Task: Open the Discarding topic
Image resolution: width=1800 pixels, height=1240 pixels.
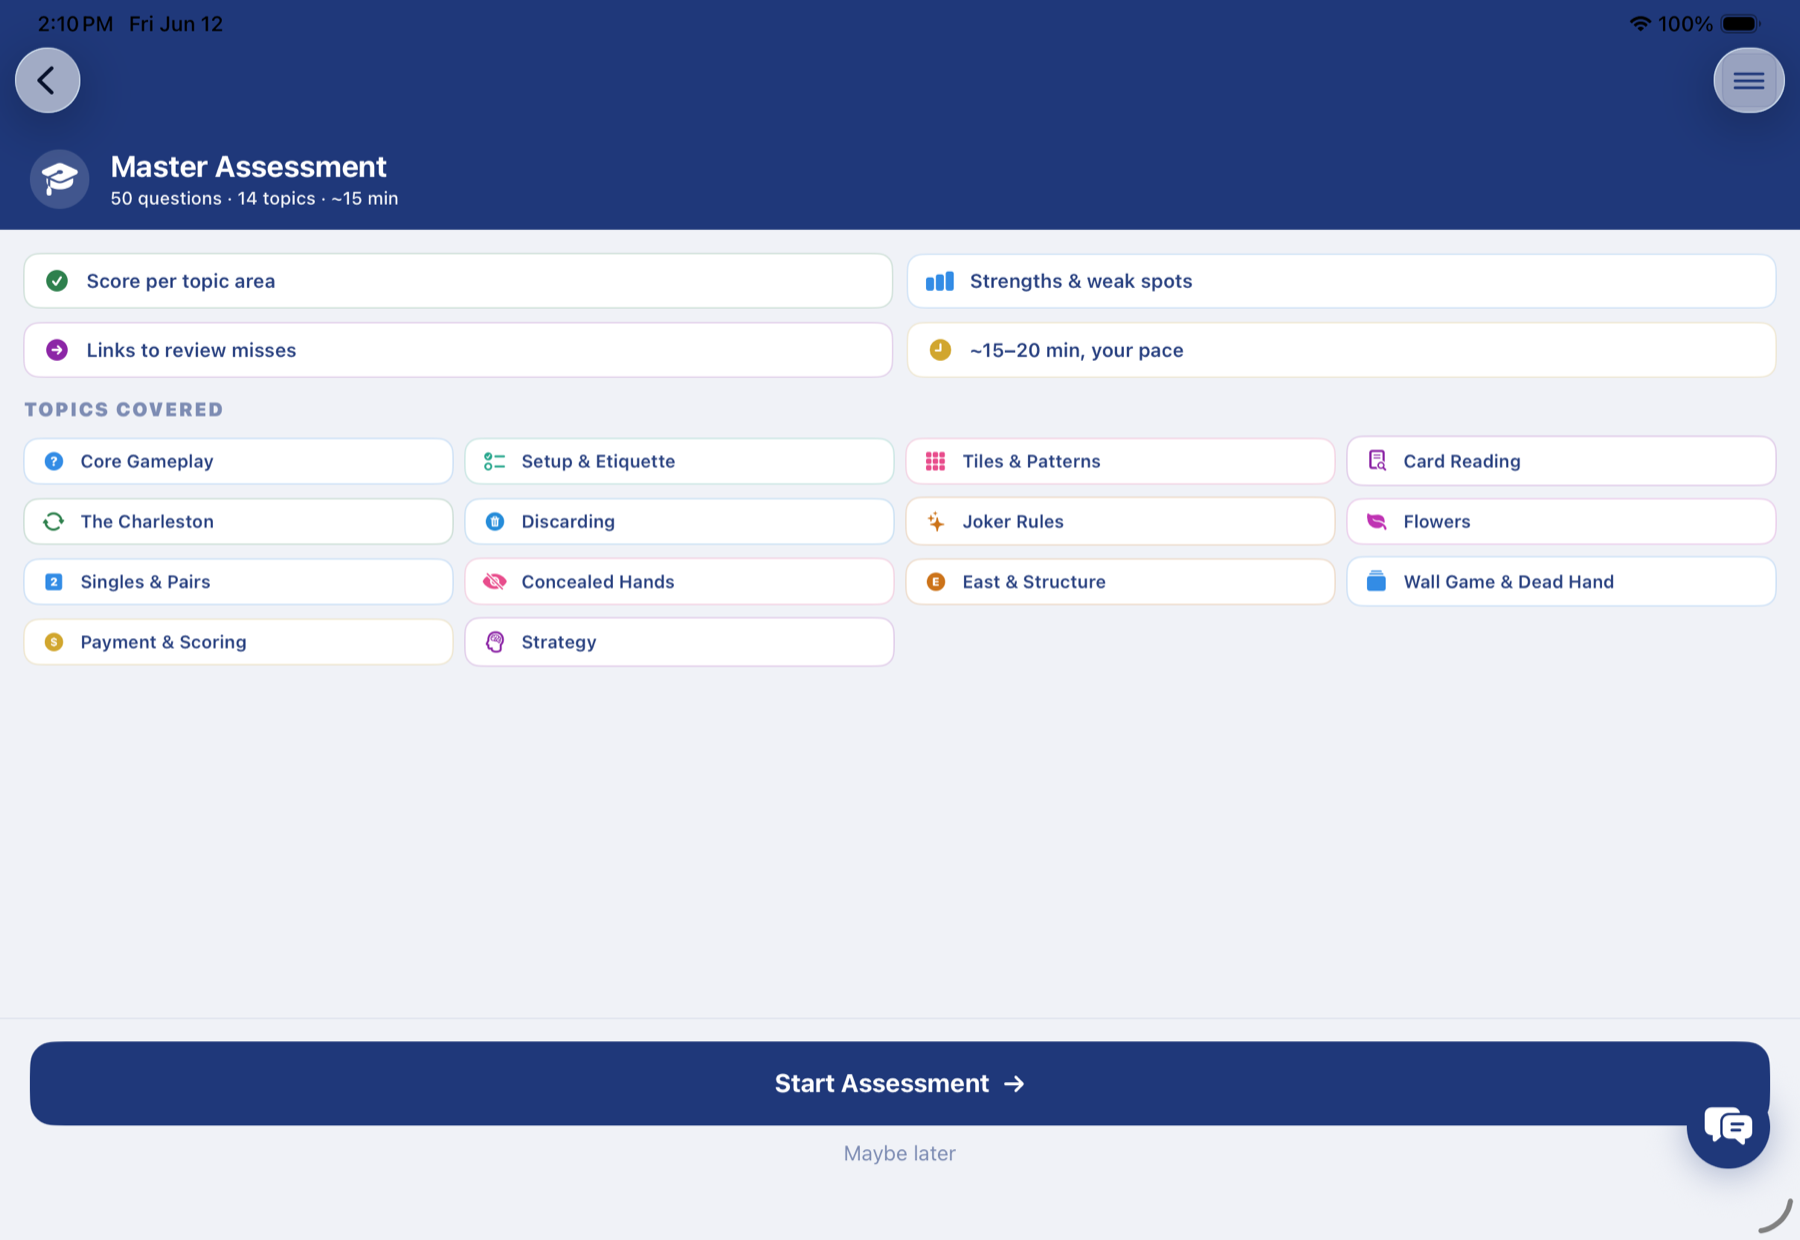Action: pos(679,521)
